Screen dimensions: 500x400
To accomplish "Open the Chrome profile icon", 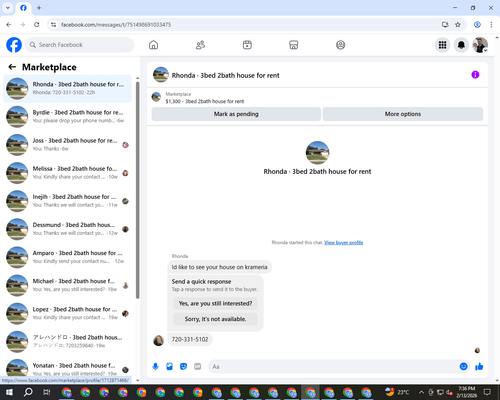I will click(x=477, y=25).
